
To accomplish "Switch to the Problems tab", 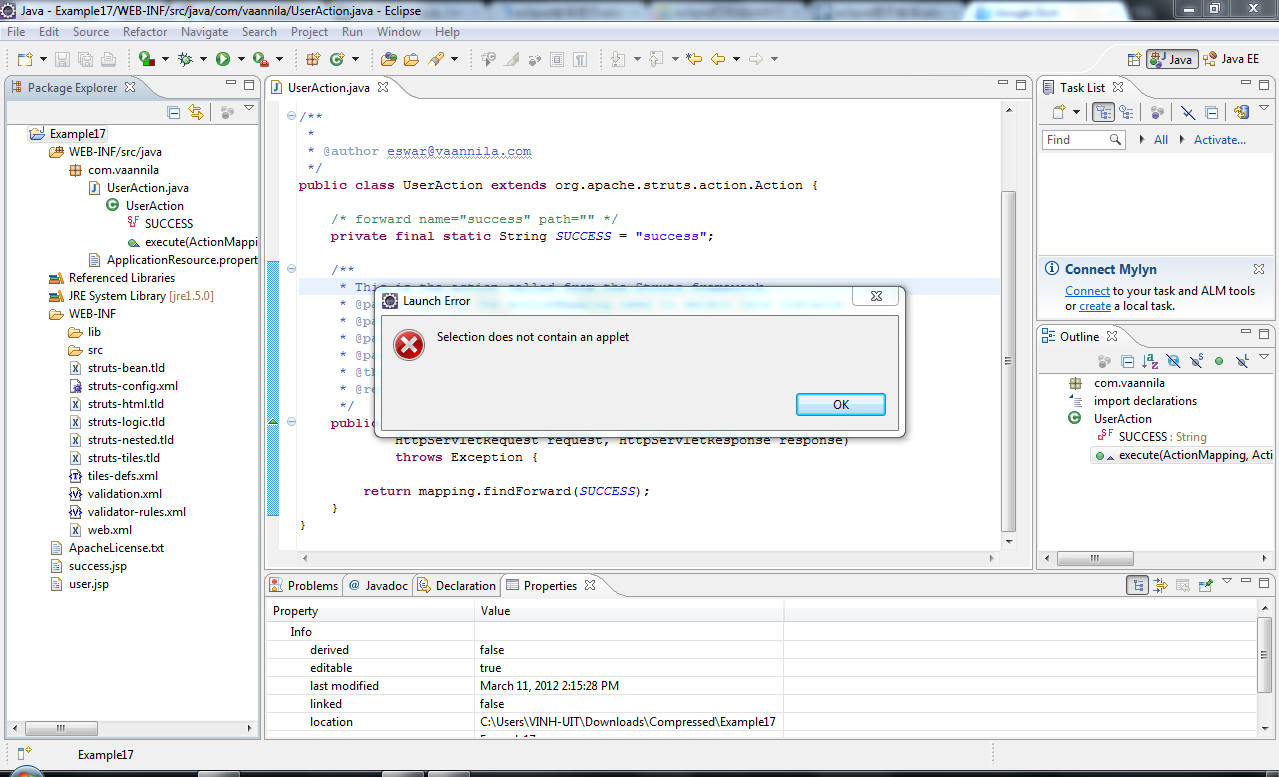I will coord(304,585).
